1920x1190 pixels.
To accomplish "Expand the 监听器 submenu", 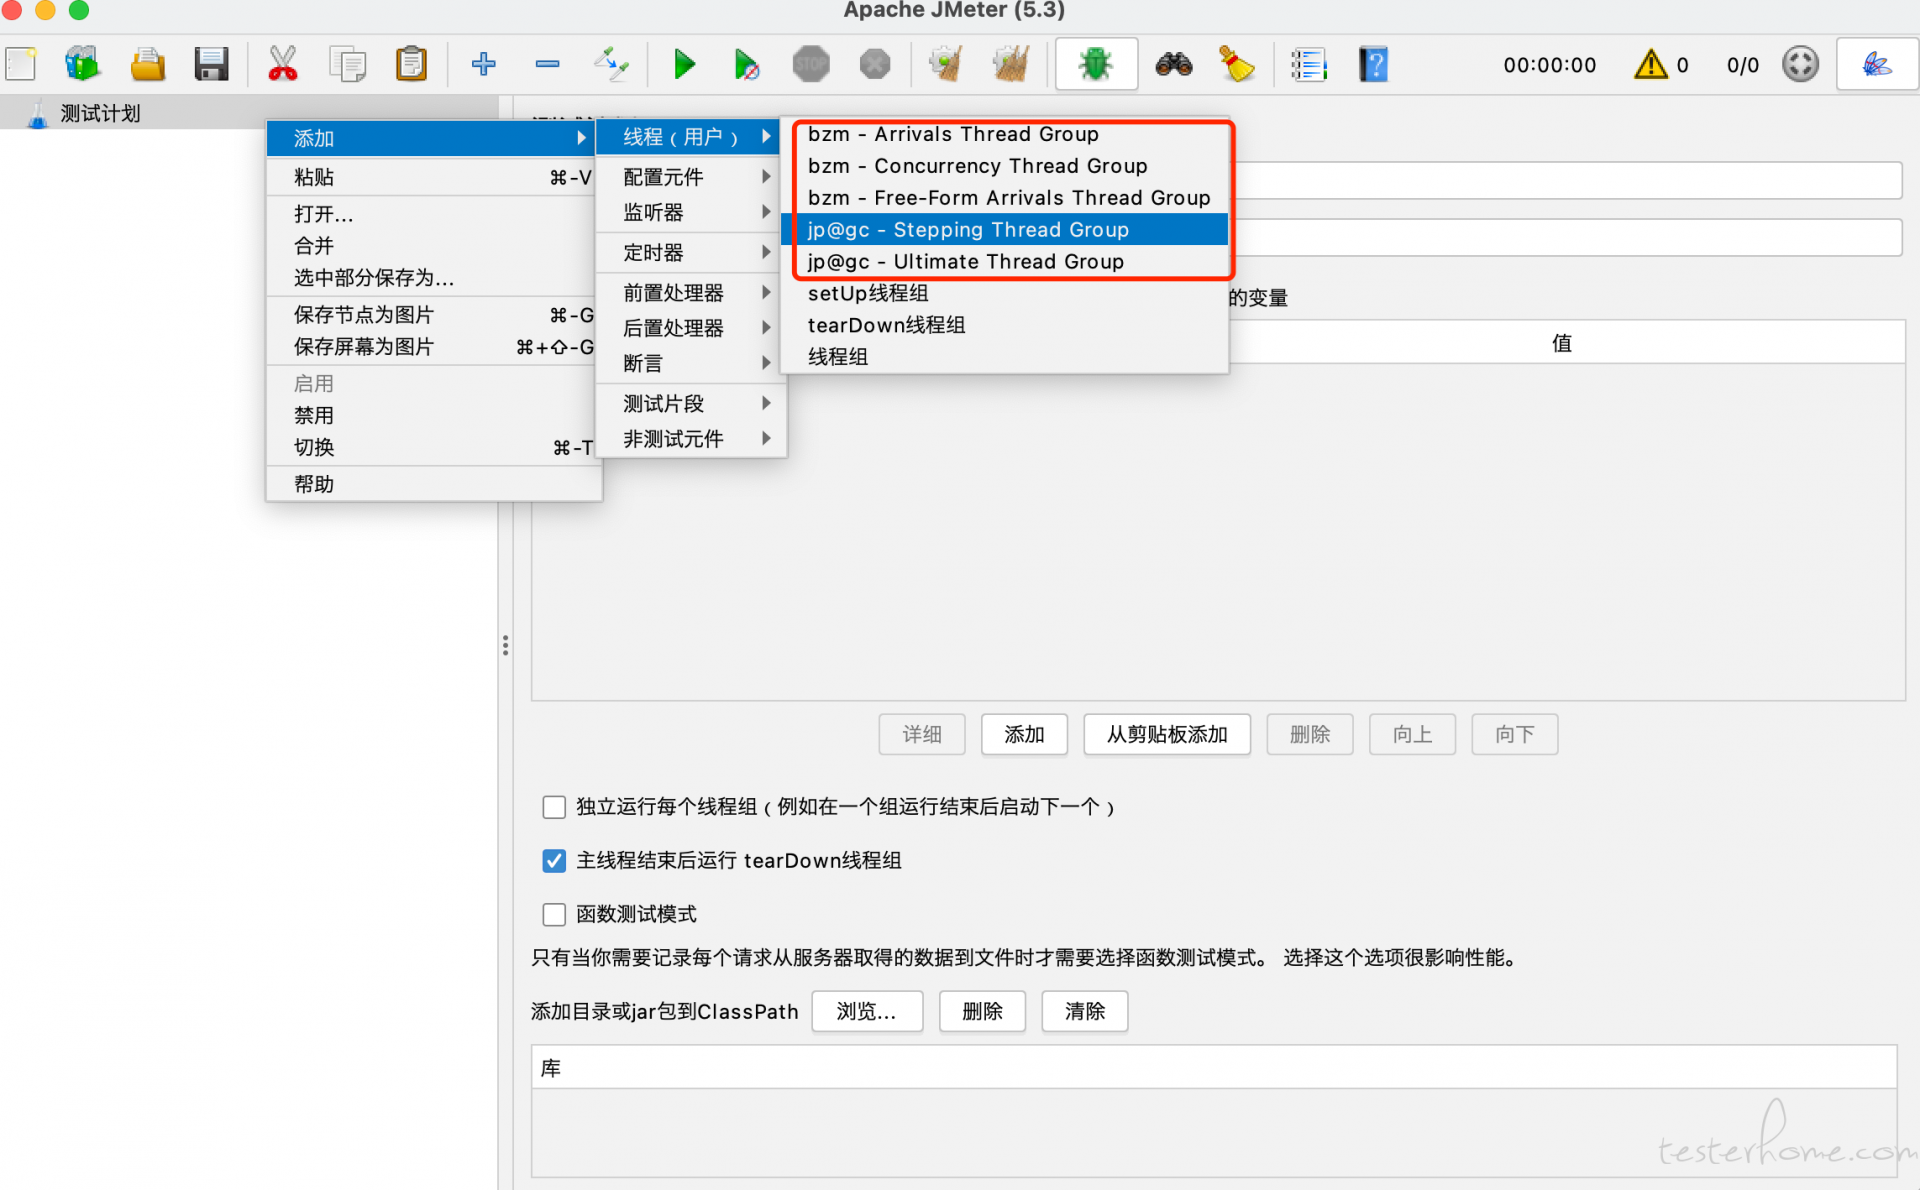I will (x=690, y=212).
